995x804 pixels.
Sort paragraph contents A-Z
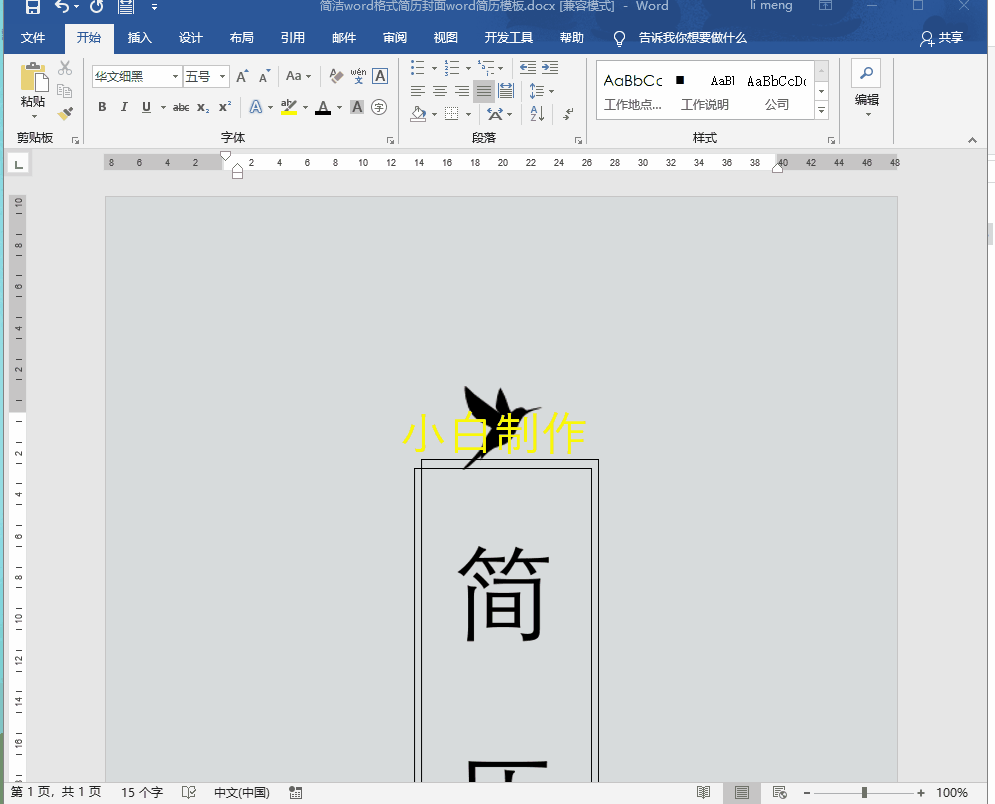coord(537,114)
